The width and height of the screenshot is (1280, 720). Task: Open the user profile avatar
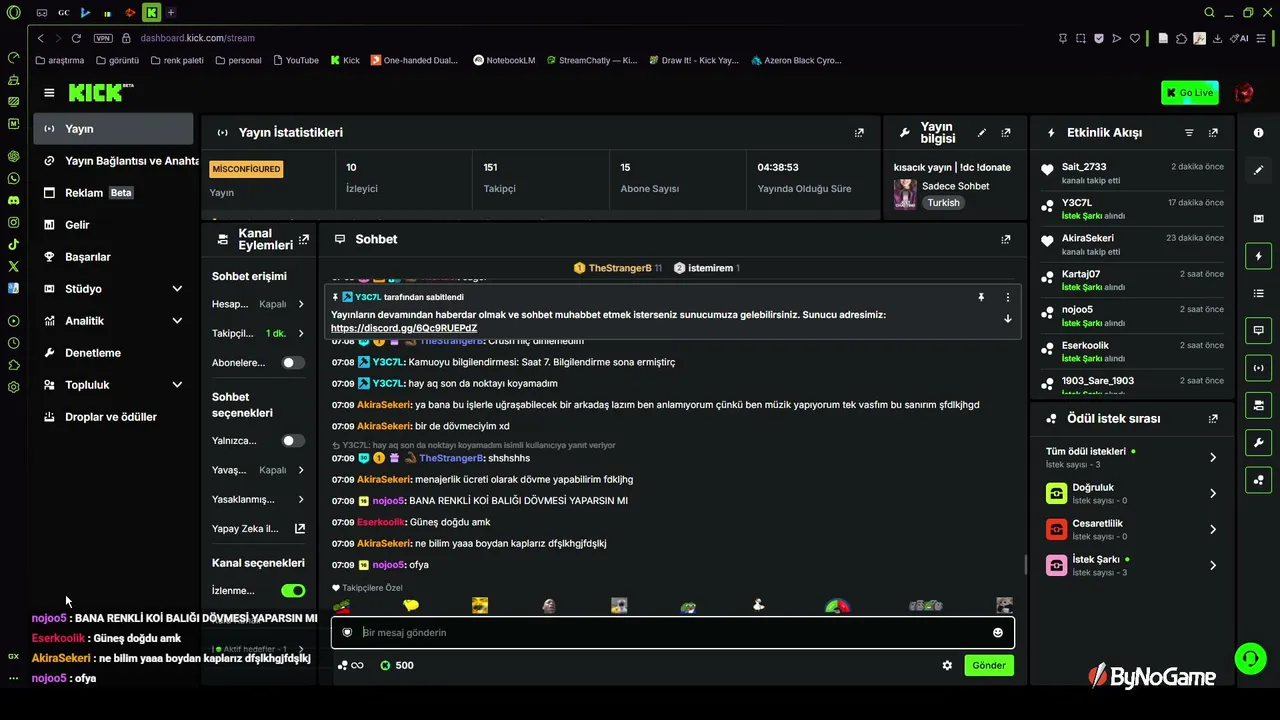[1244, 93]
